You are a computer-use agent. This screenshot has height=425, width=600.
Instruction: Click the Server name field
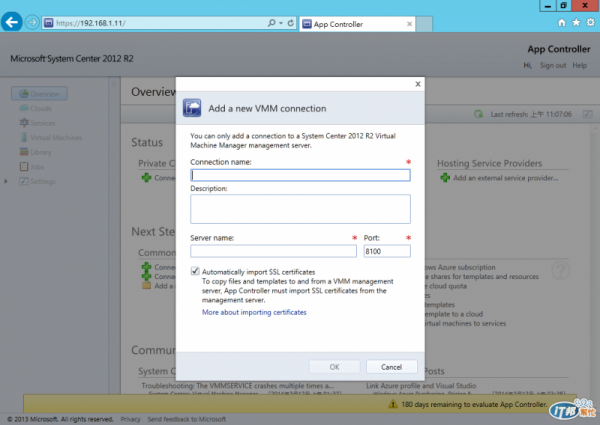coord(274,251)
